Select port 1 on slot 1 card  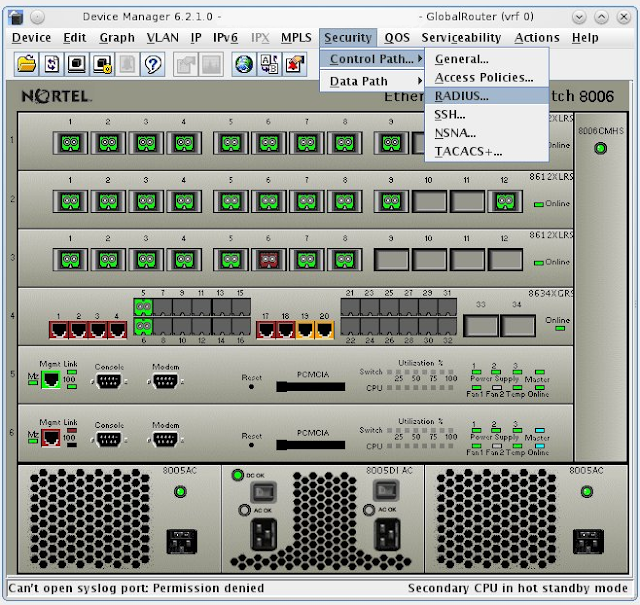(x=70, y=143)
